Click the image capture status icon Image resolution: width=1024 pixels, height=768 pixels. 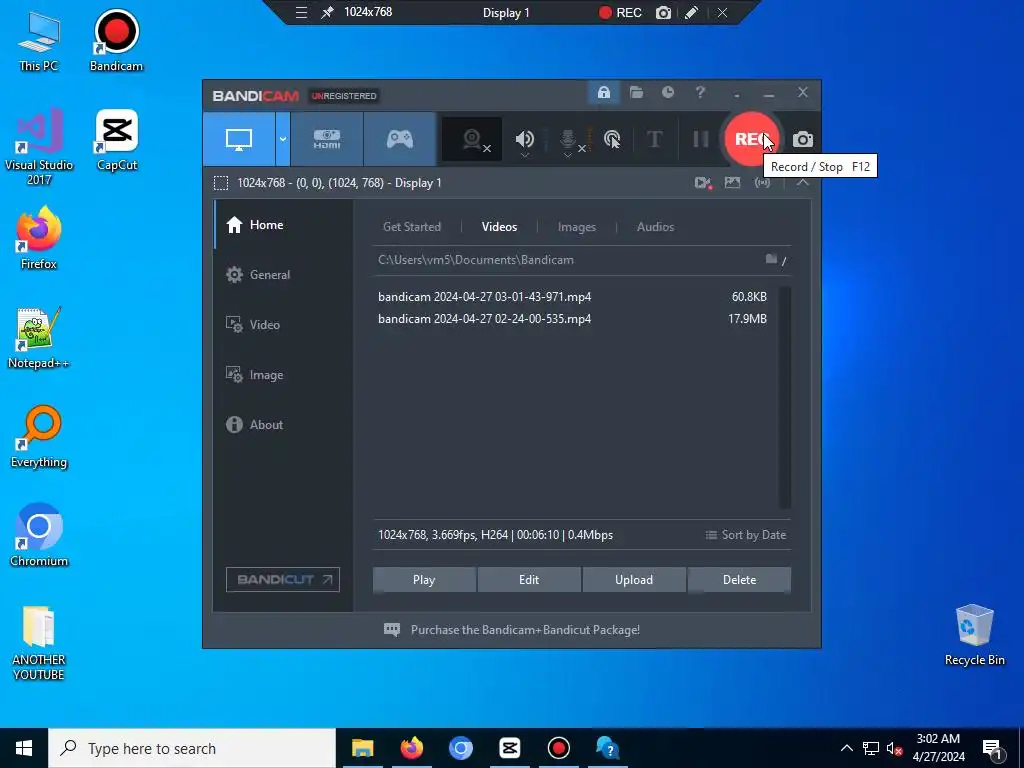point(732,183)
